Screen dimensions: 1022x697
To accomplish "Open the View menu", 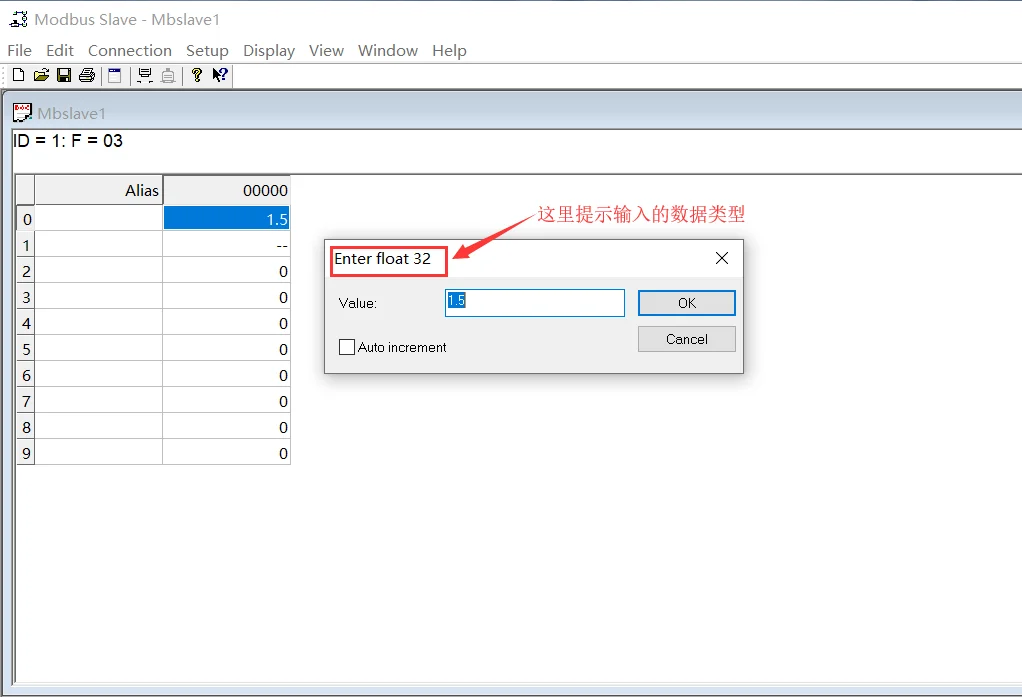I will 326,51.
